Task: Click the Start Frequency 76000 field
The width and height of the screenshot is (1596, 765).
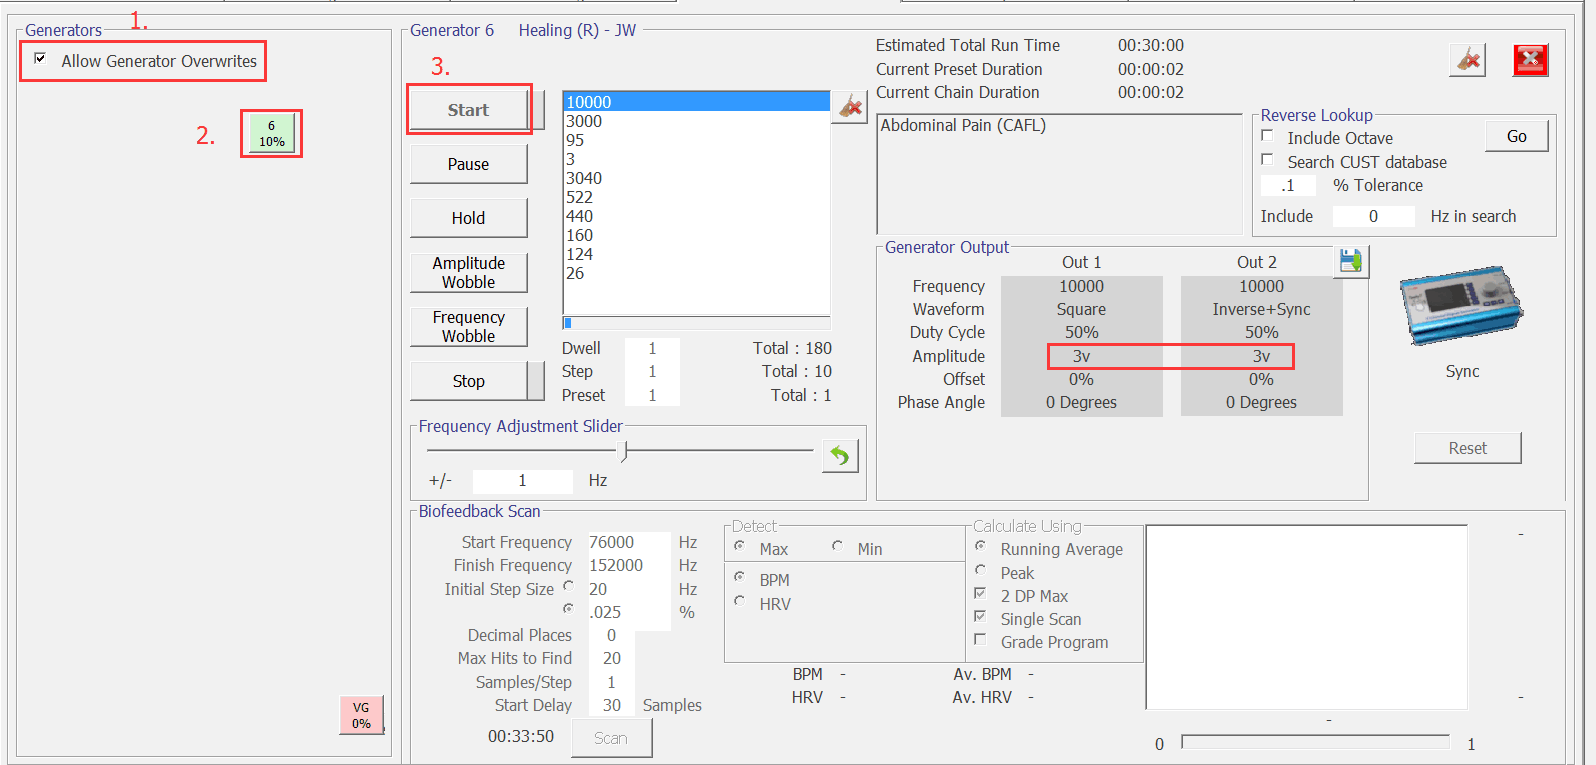Action: 627,542
